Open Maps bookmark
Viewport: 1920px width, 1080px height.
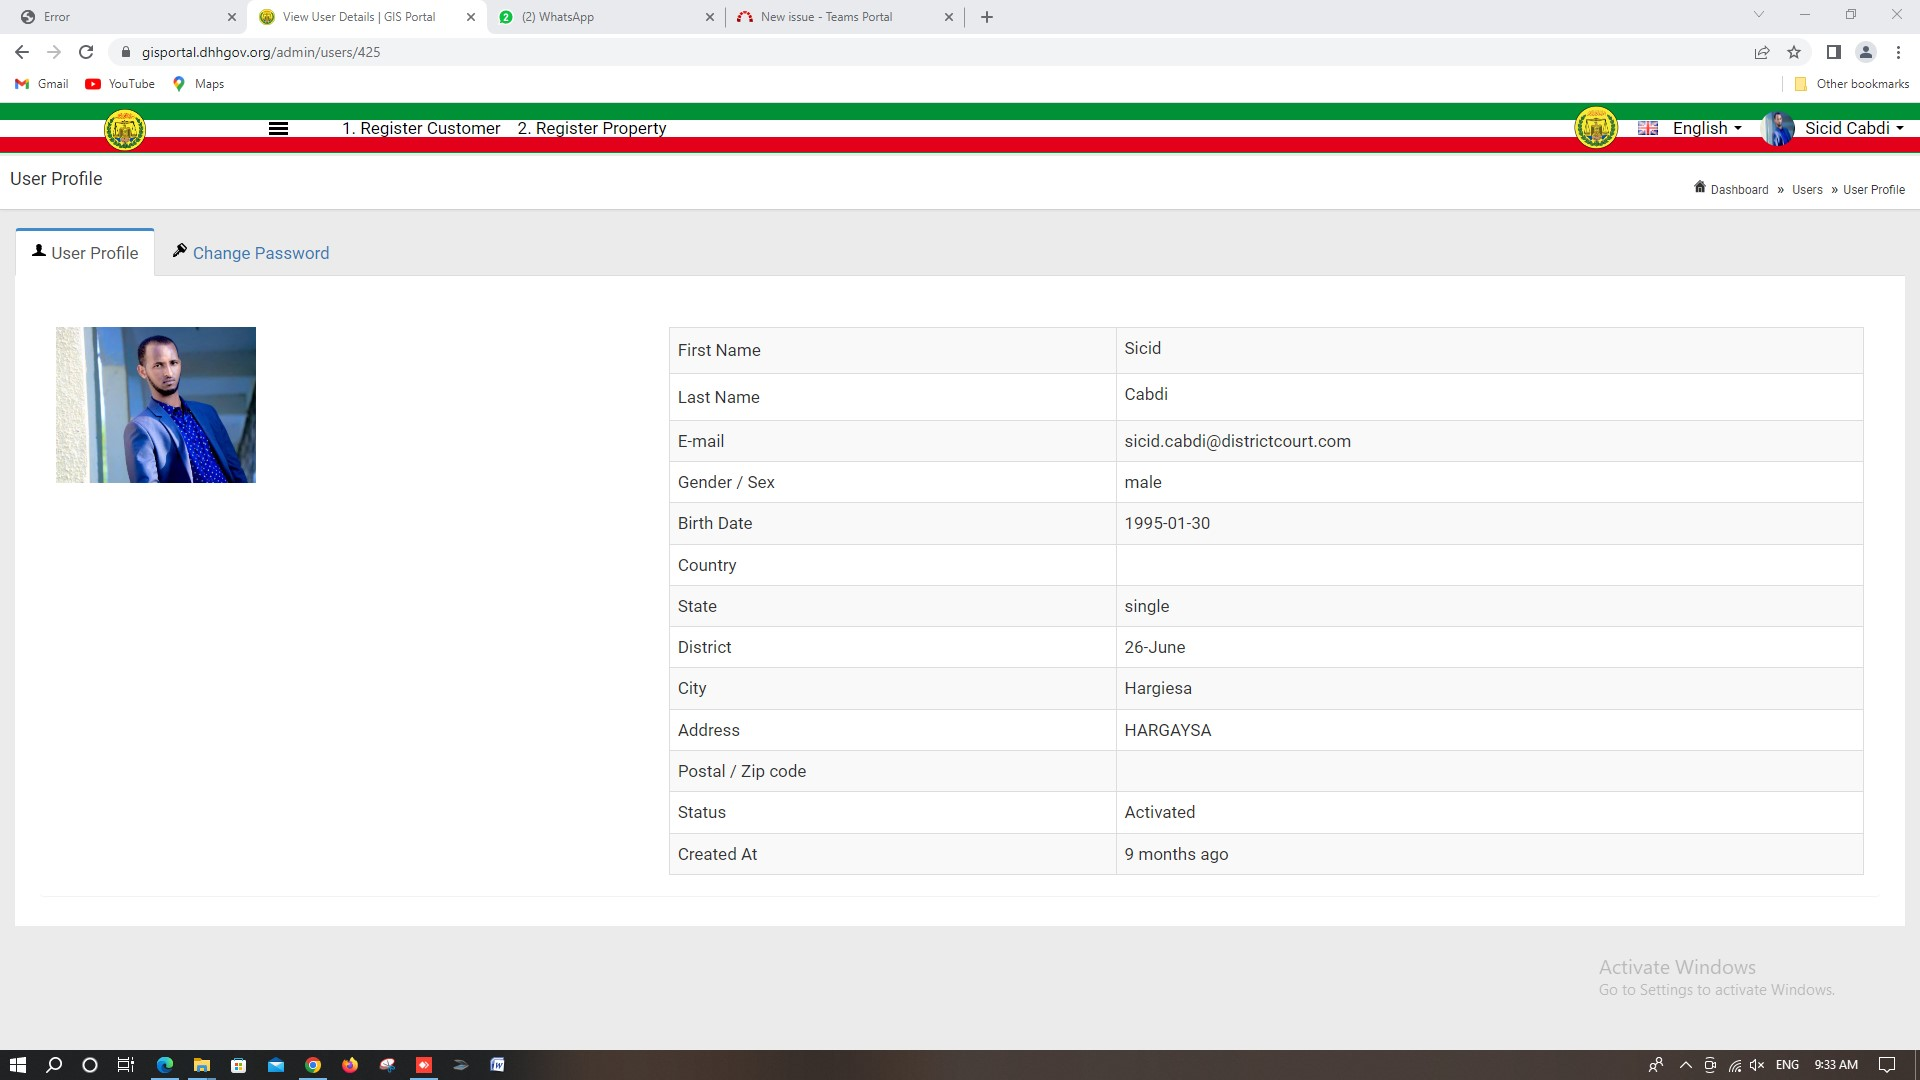198,84
